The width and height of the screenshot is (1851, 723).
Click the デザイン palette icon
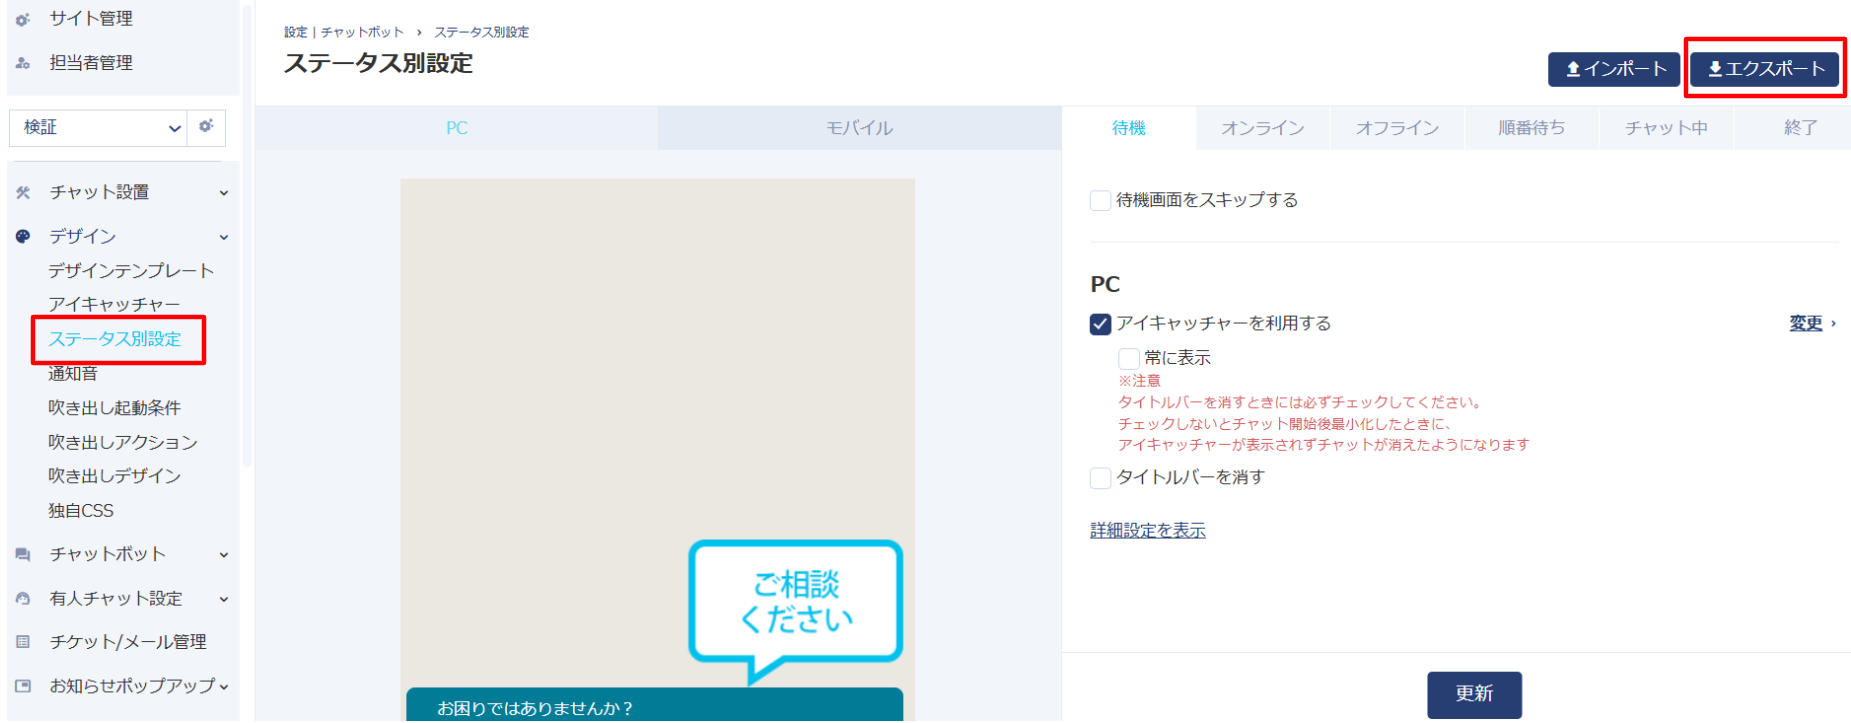coord(23,237)
